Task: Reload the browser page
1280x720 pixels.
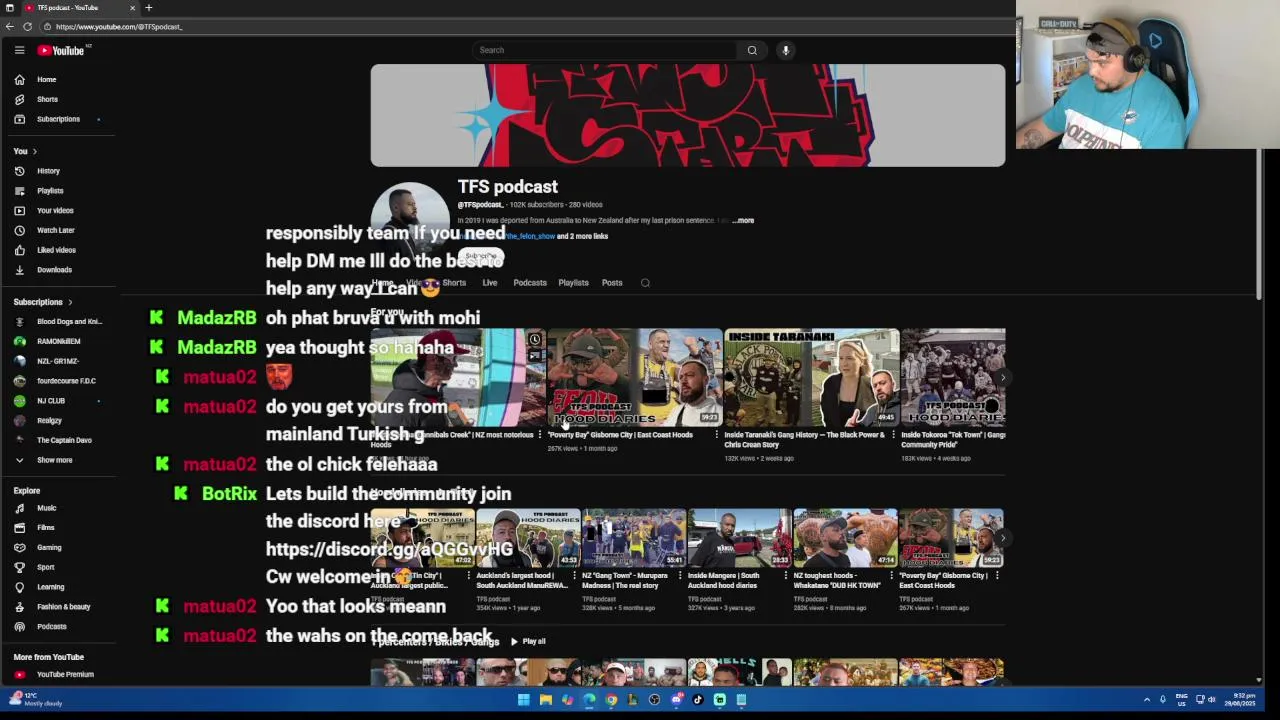Action: 27,27
